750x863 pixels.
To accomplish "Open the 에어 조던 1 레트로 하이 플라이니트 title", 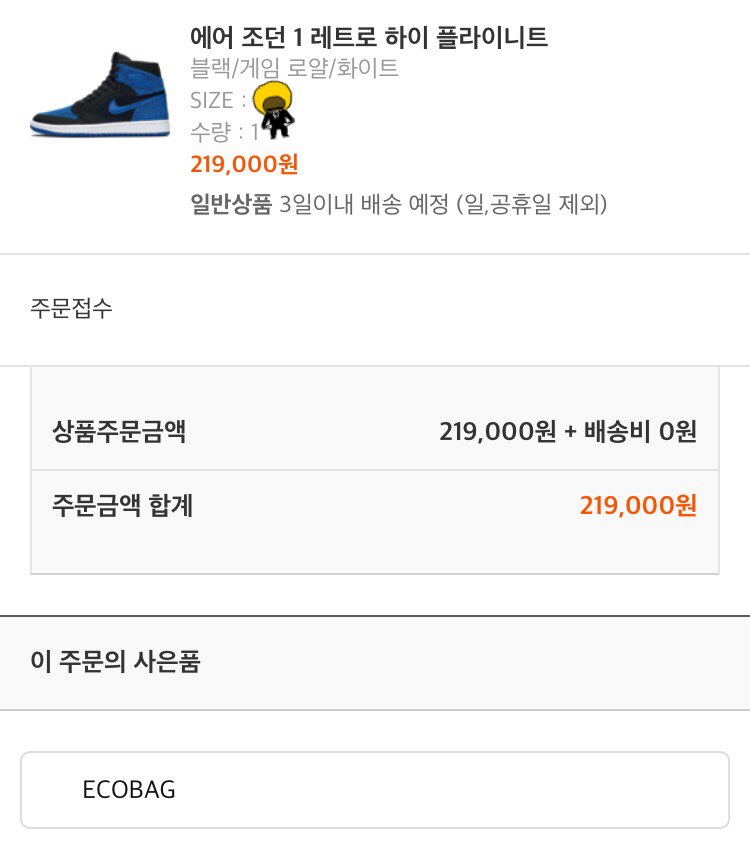I will click(369, 38).
